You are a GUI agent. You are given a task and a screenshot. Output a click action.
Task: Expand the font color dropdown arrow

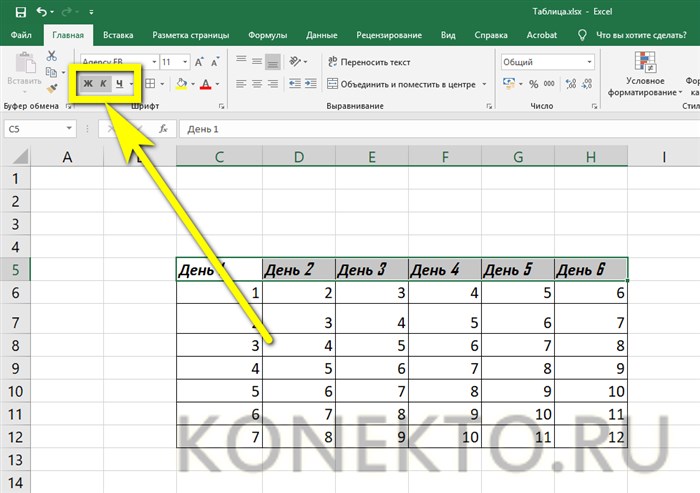pyautogui.click(x=217, y=84)
